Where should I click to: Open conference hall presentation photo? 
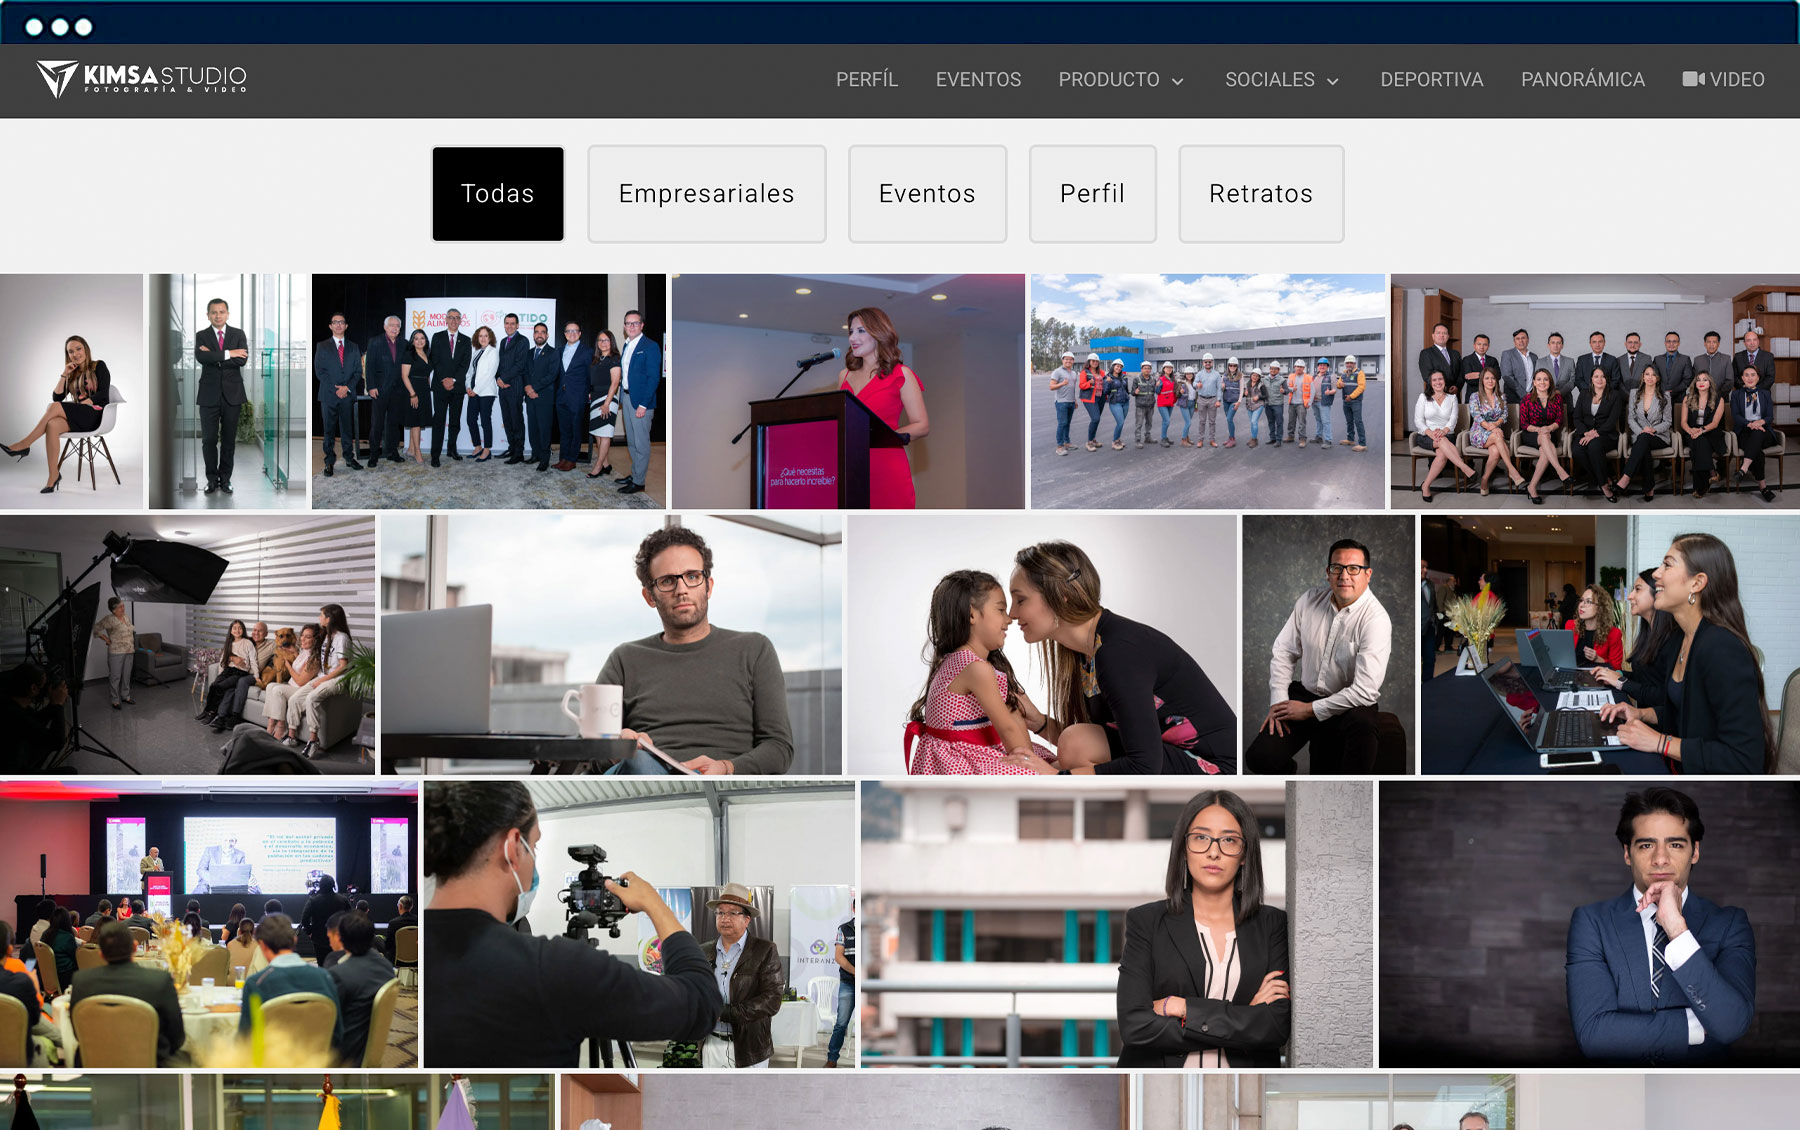coord(209,924)
